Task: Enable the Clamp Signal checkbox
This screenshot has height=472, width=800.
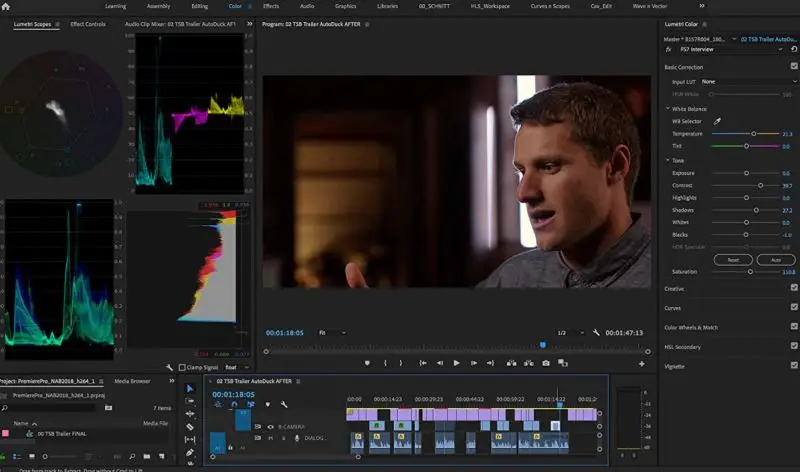Action: click(182, 367)
